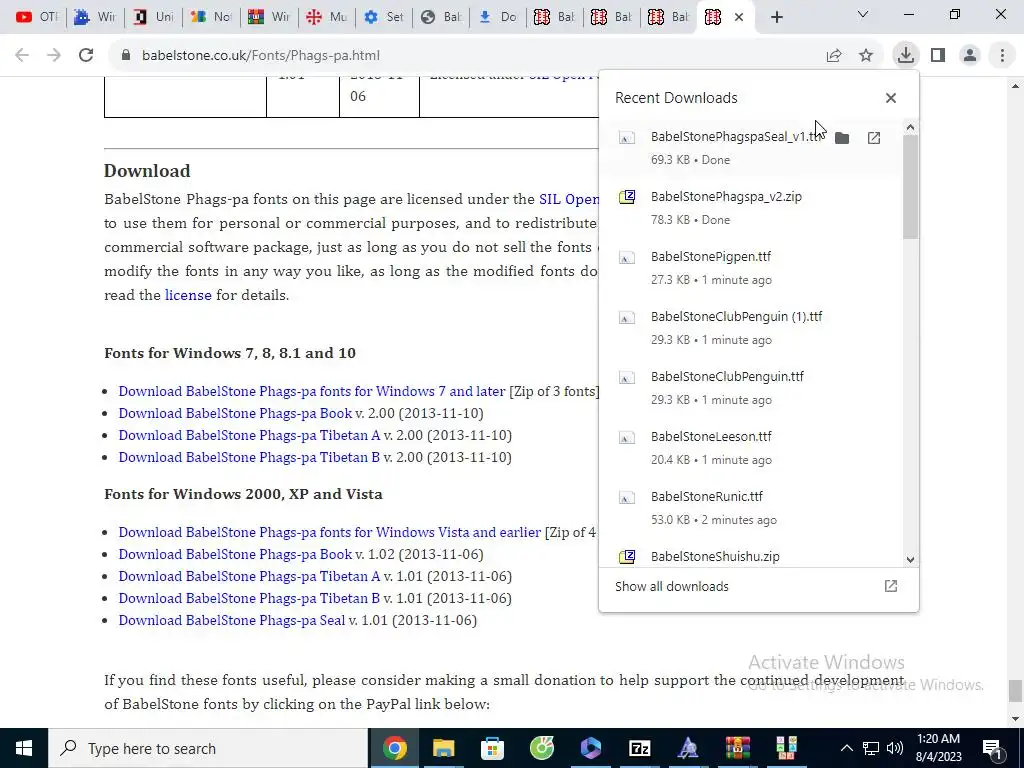This screenshot has width=1024, height=768.
Task: Switch to the globe-icon Bab tab
Action: pyautogui.click(x=441, y=17)
